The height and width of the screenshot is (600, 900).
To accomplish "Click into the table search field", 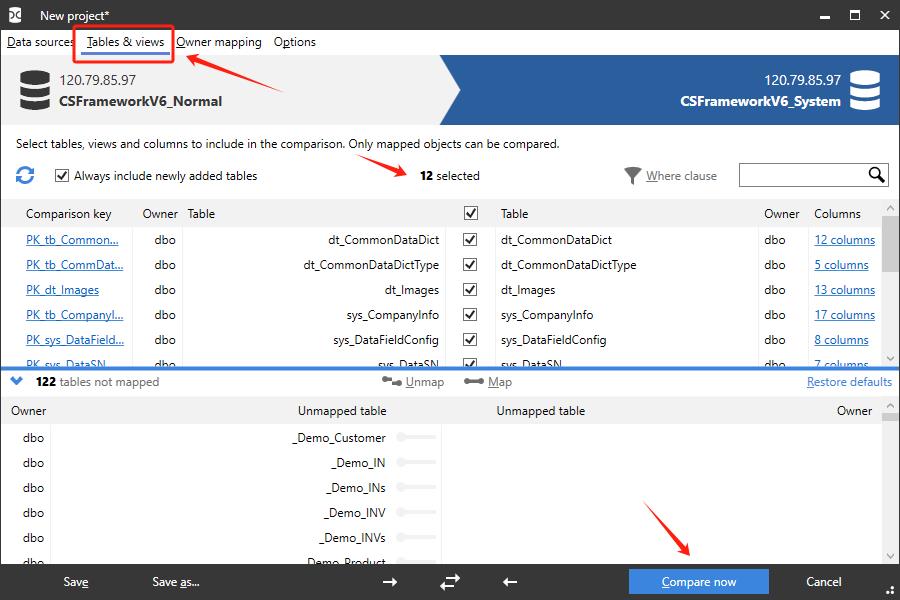I will coord(802,176).
